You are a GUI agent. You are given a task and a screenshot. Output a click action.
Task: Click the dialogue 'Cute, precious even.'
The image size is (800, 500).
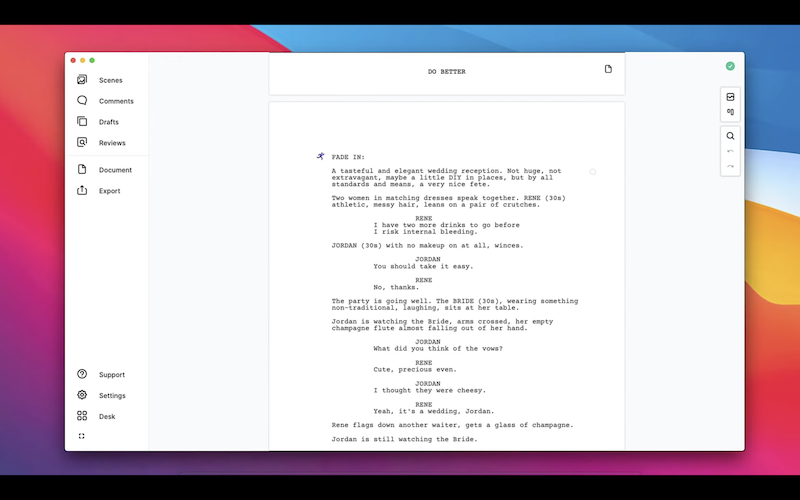[415, 369]
